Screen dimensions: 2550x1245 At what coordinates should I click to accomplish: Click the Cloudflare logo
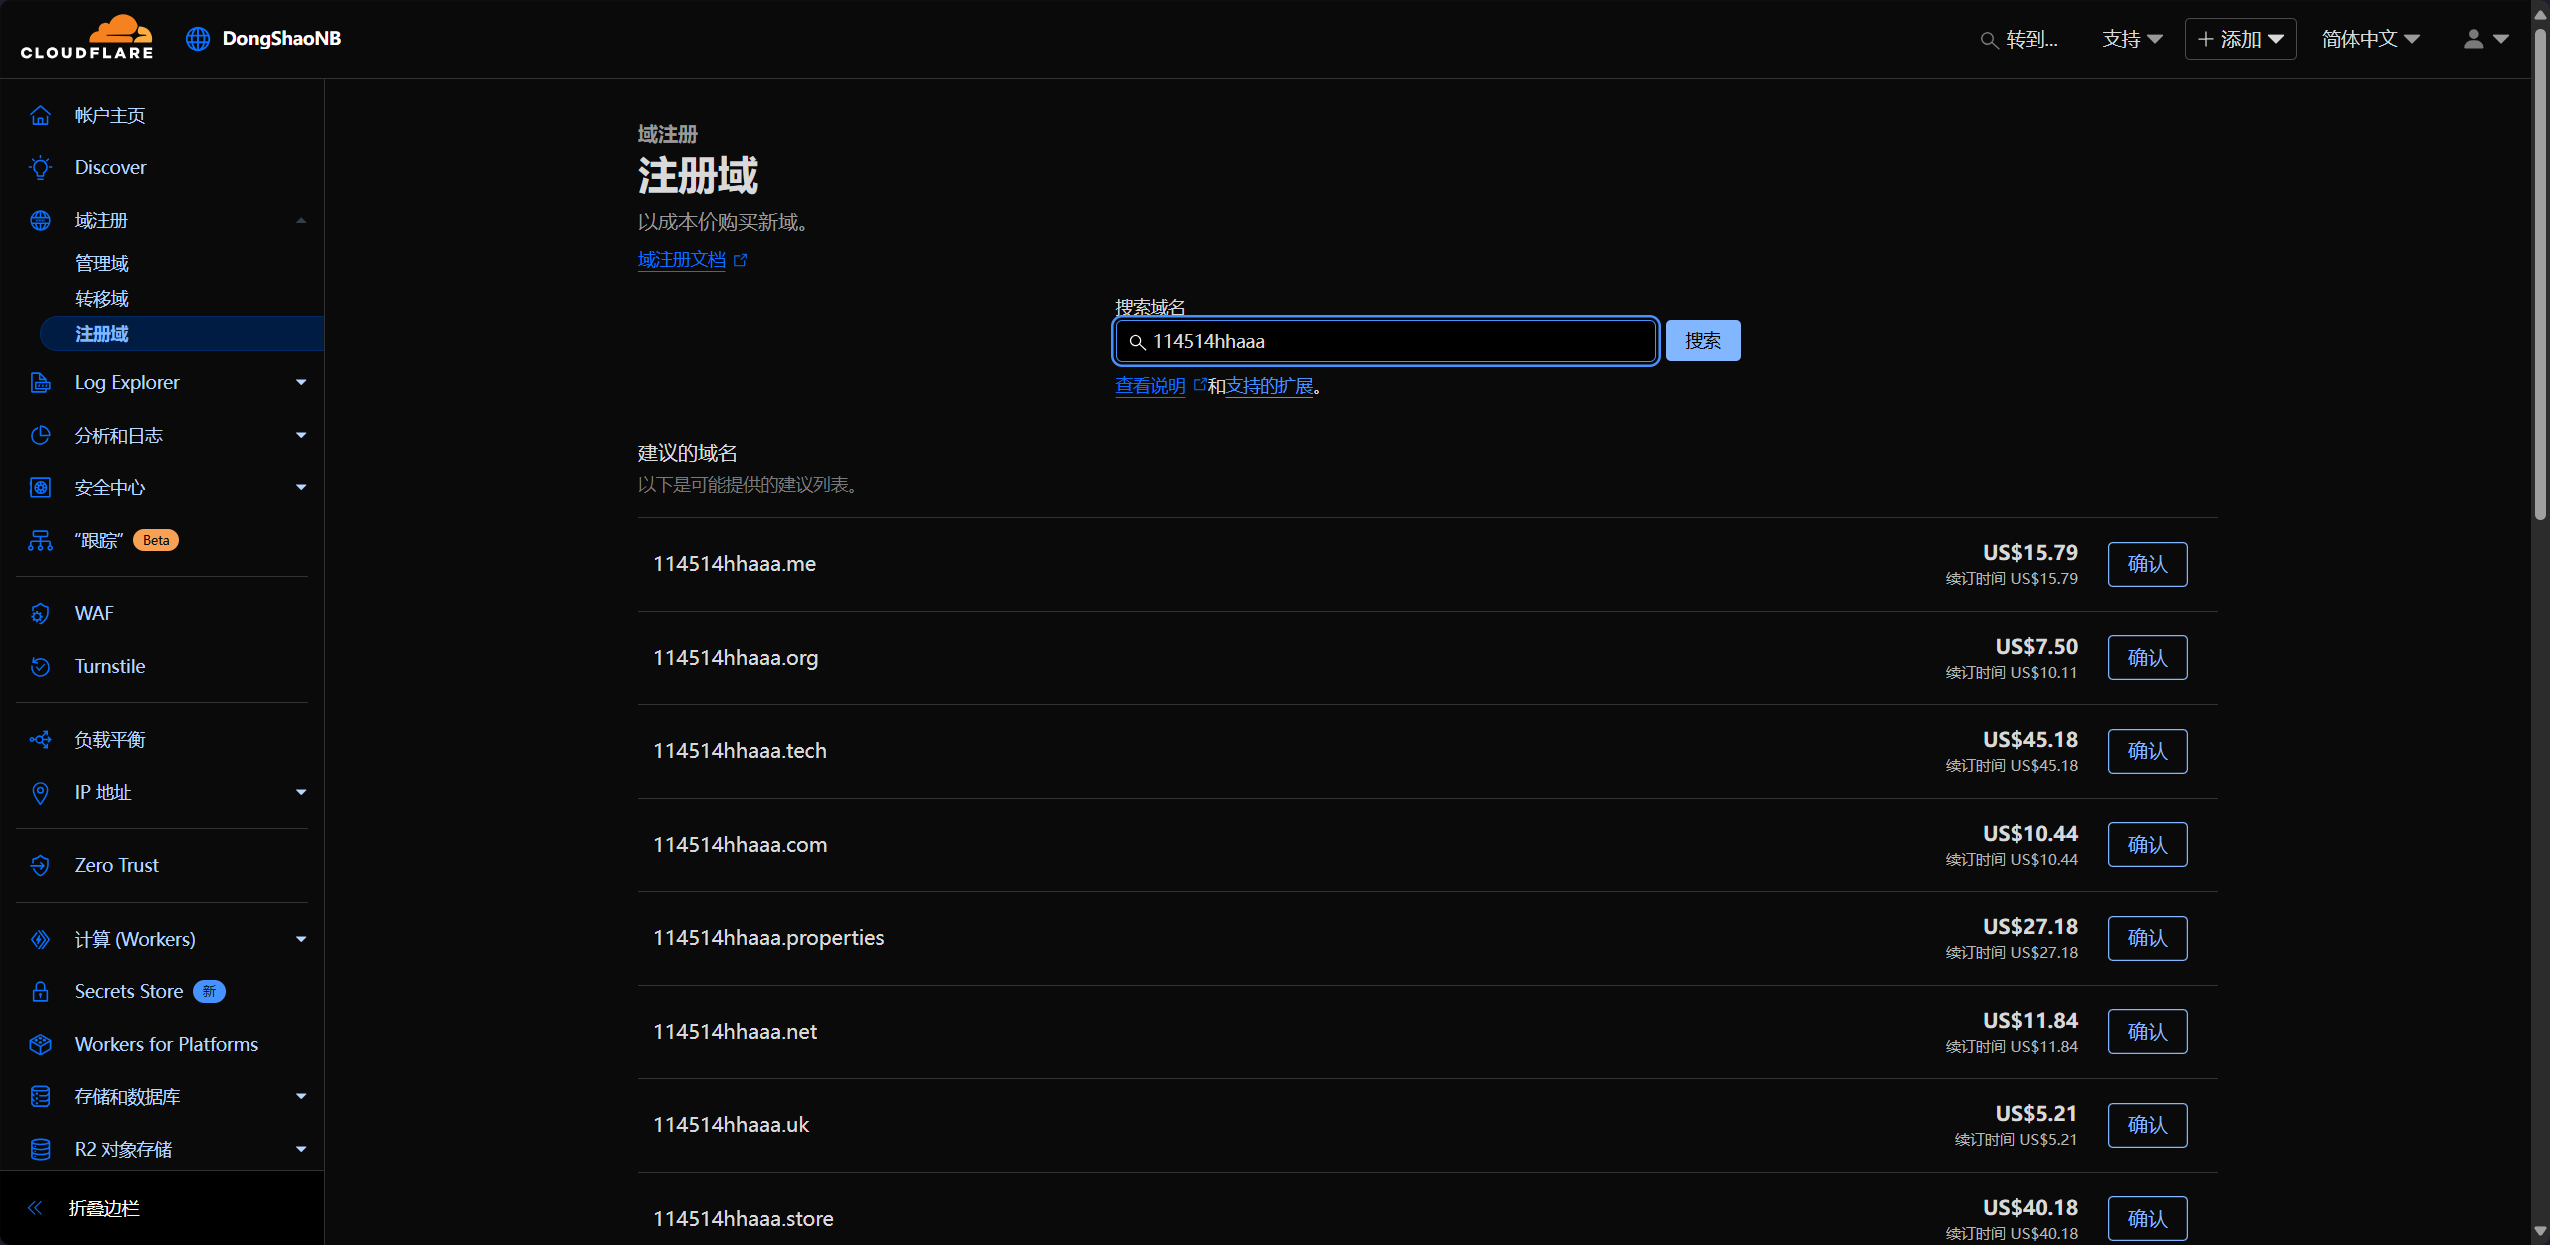pyautogui.click(x=87, y=38)
